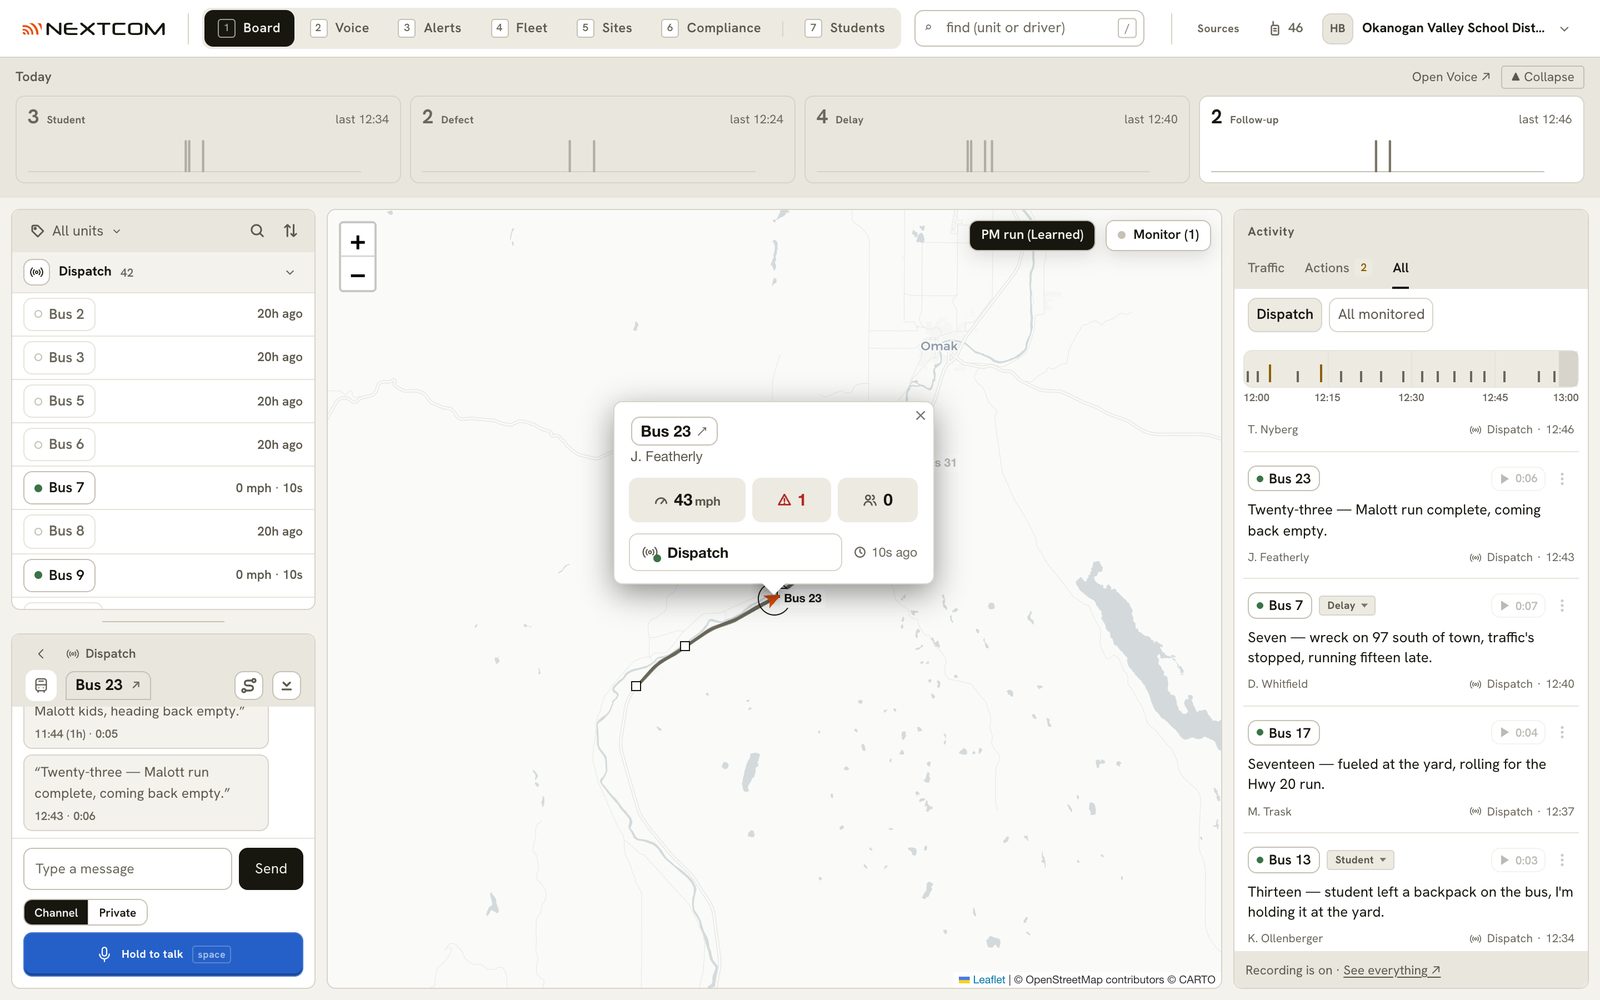Viewport: 1600px width, 1000px height.
Task: Toggle the Monitor (1) map button
Action: 1158,235
